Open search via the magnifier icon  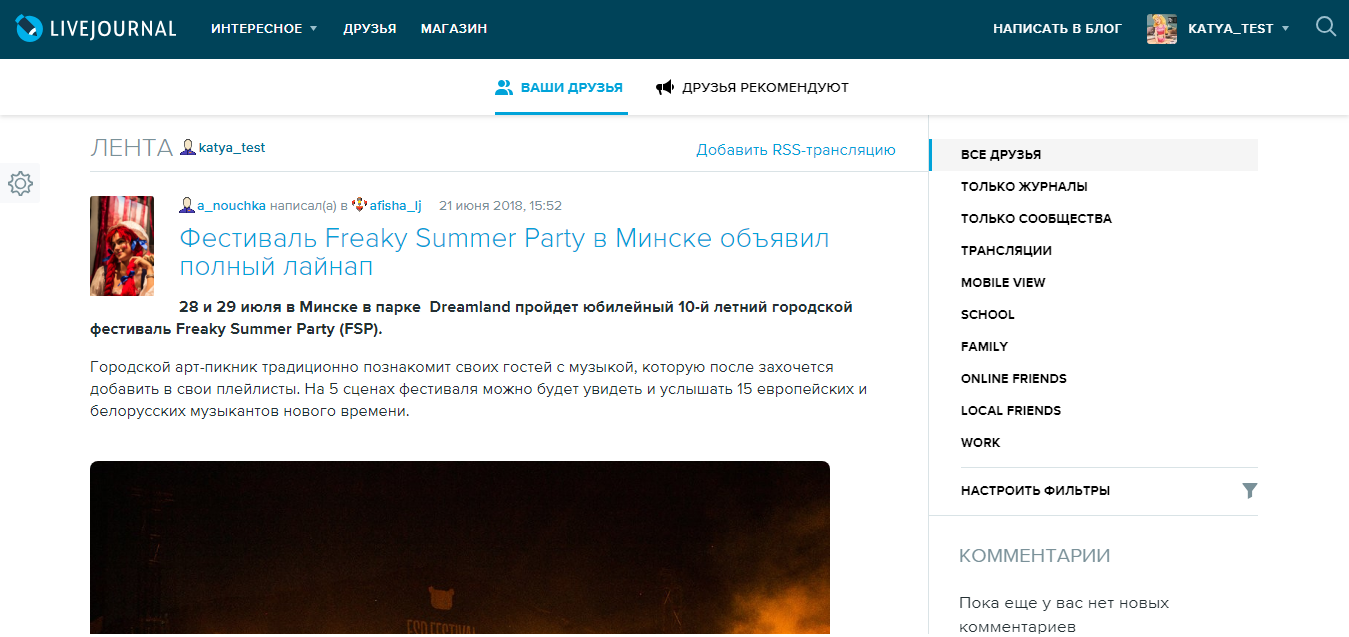1326,27
